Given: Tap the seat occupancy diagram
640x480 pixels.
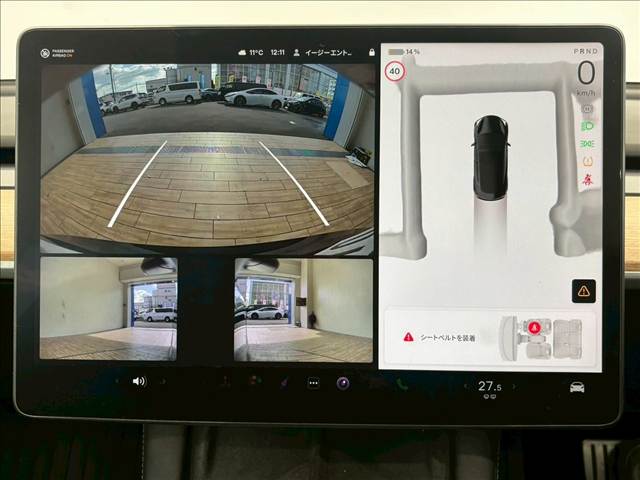Looking at the screenshot, I should coord(541,338).
